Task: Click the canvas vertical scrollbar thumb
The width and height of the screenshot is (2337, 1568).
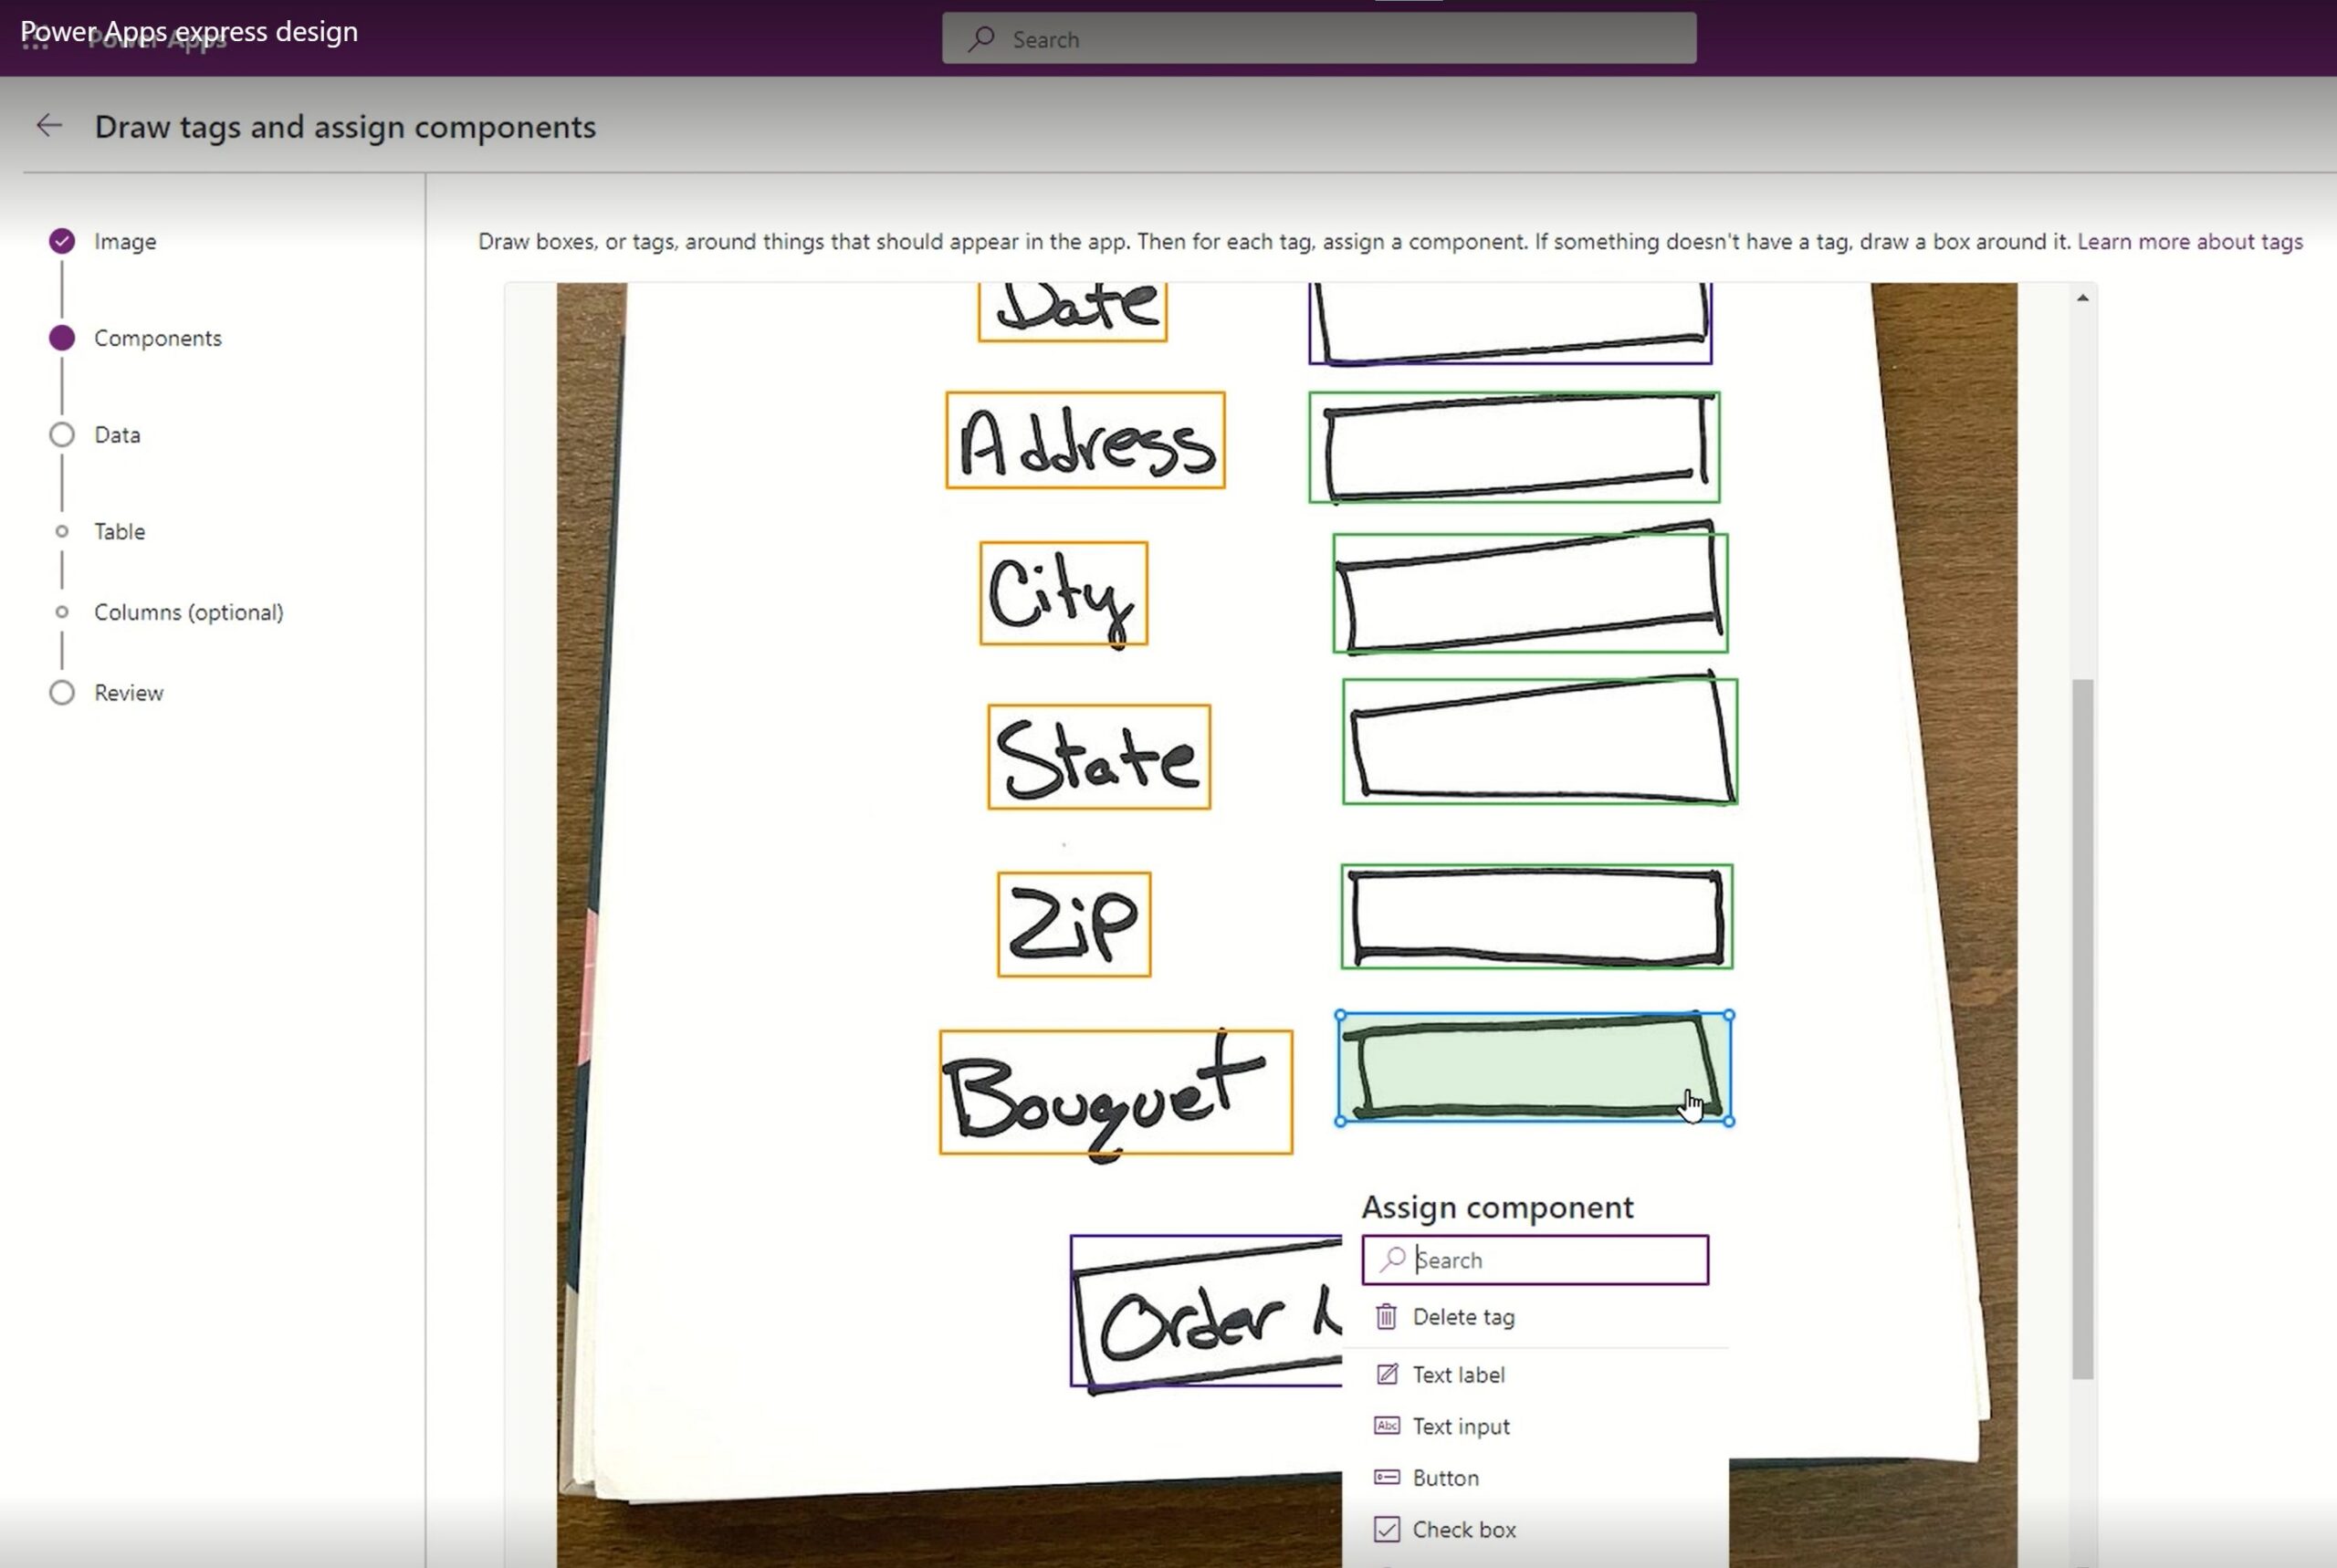Action: [2083, 1030]
